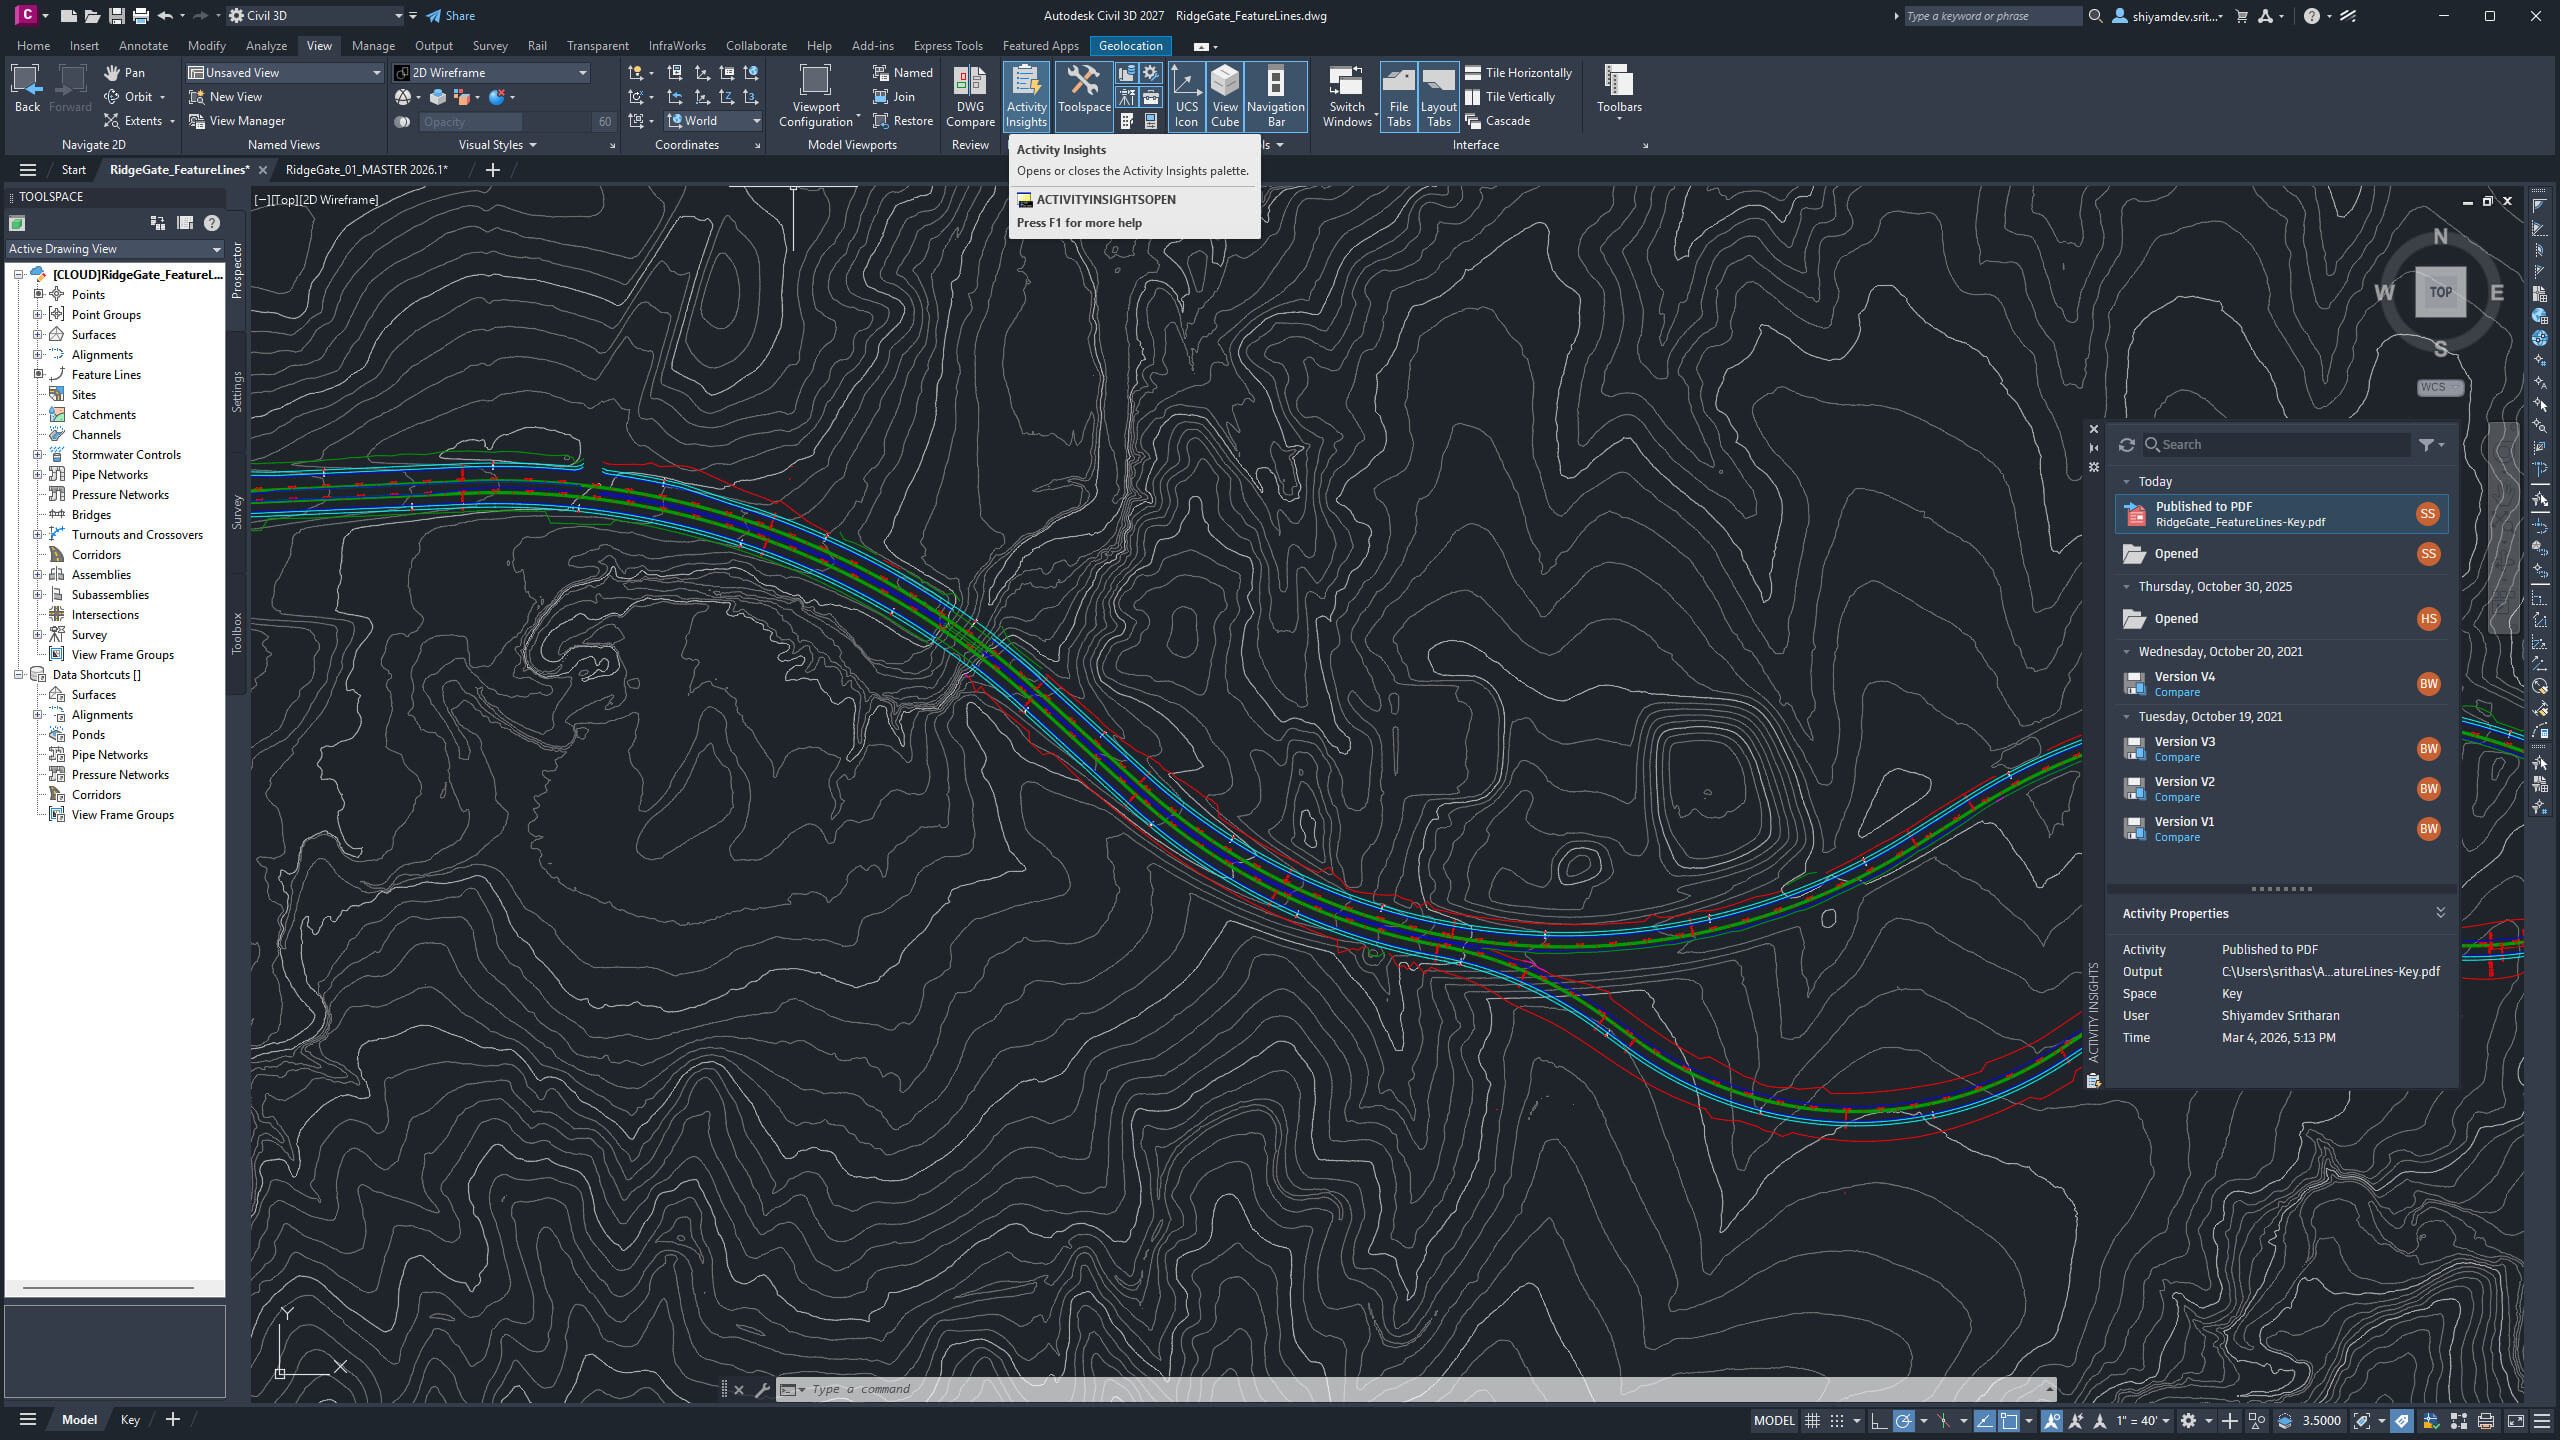Screen dimensions: 2560x1440
Task: Click Restore viewports
Action: tap(903, 121)
